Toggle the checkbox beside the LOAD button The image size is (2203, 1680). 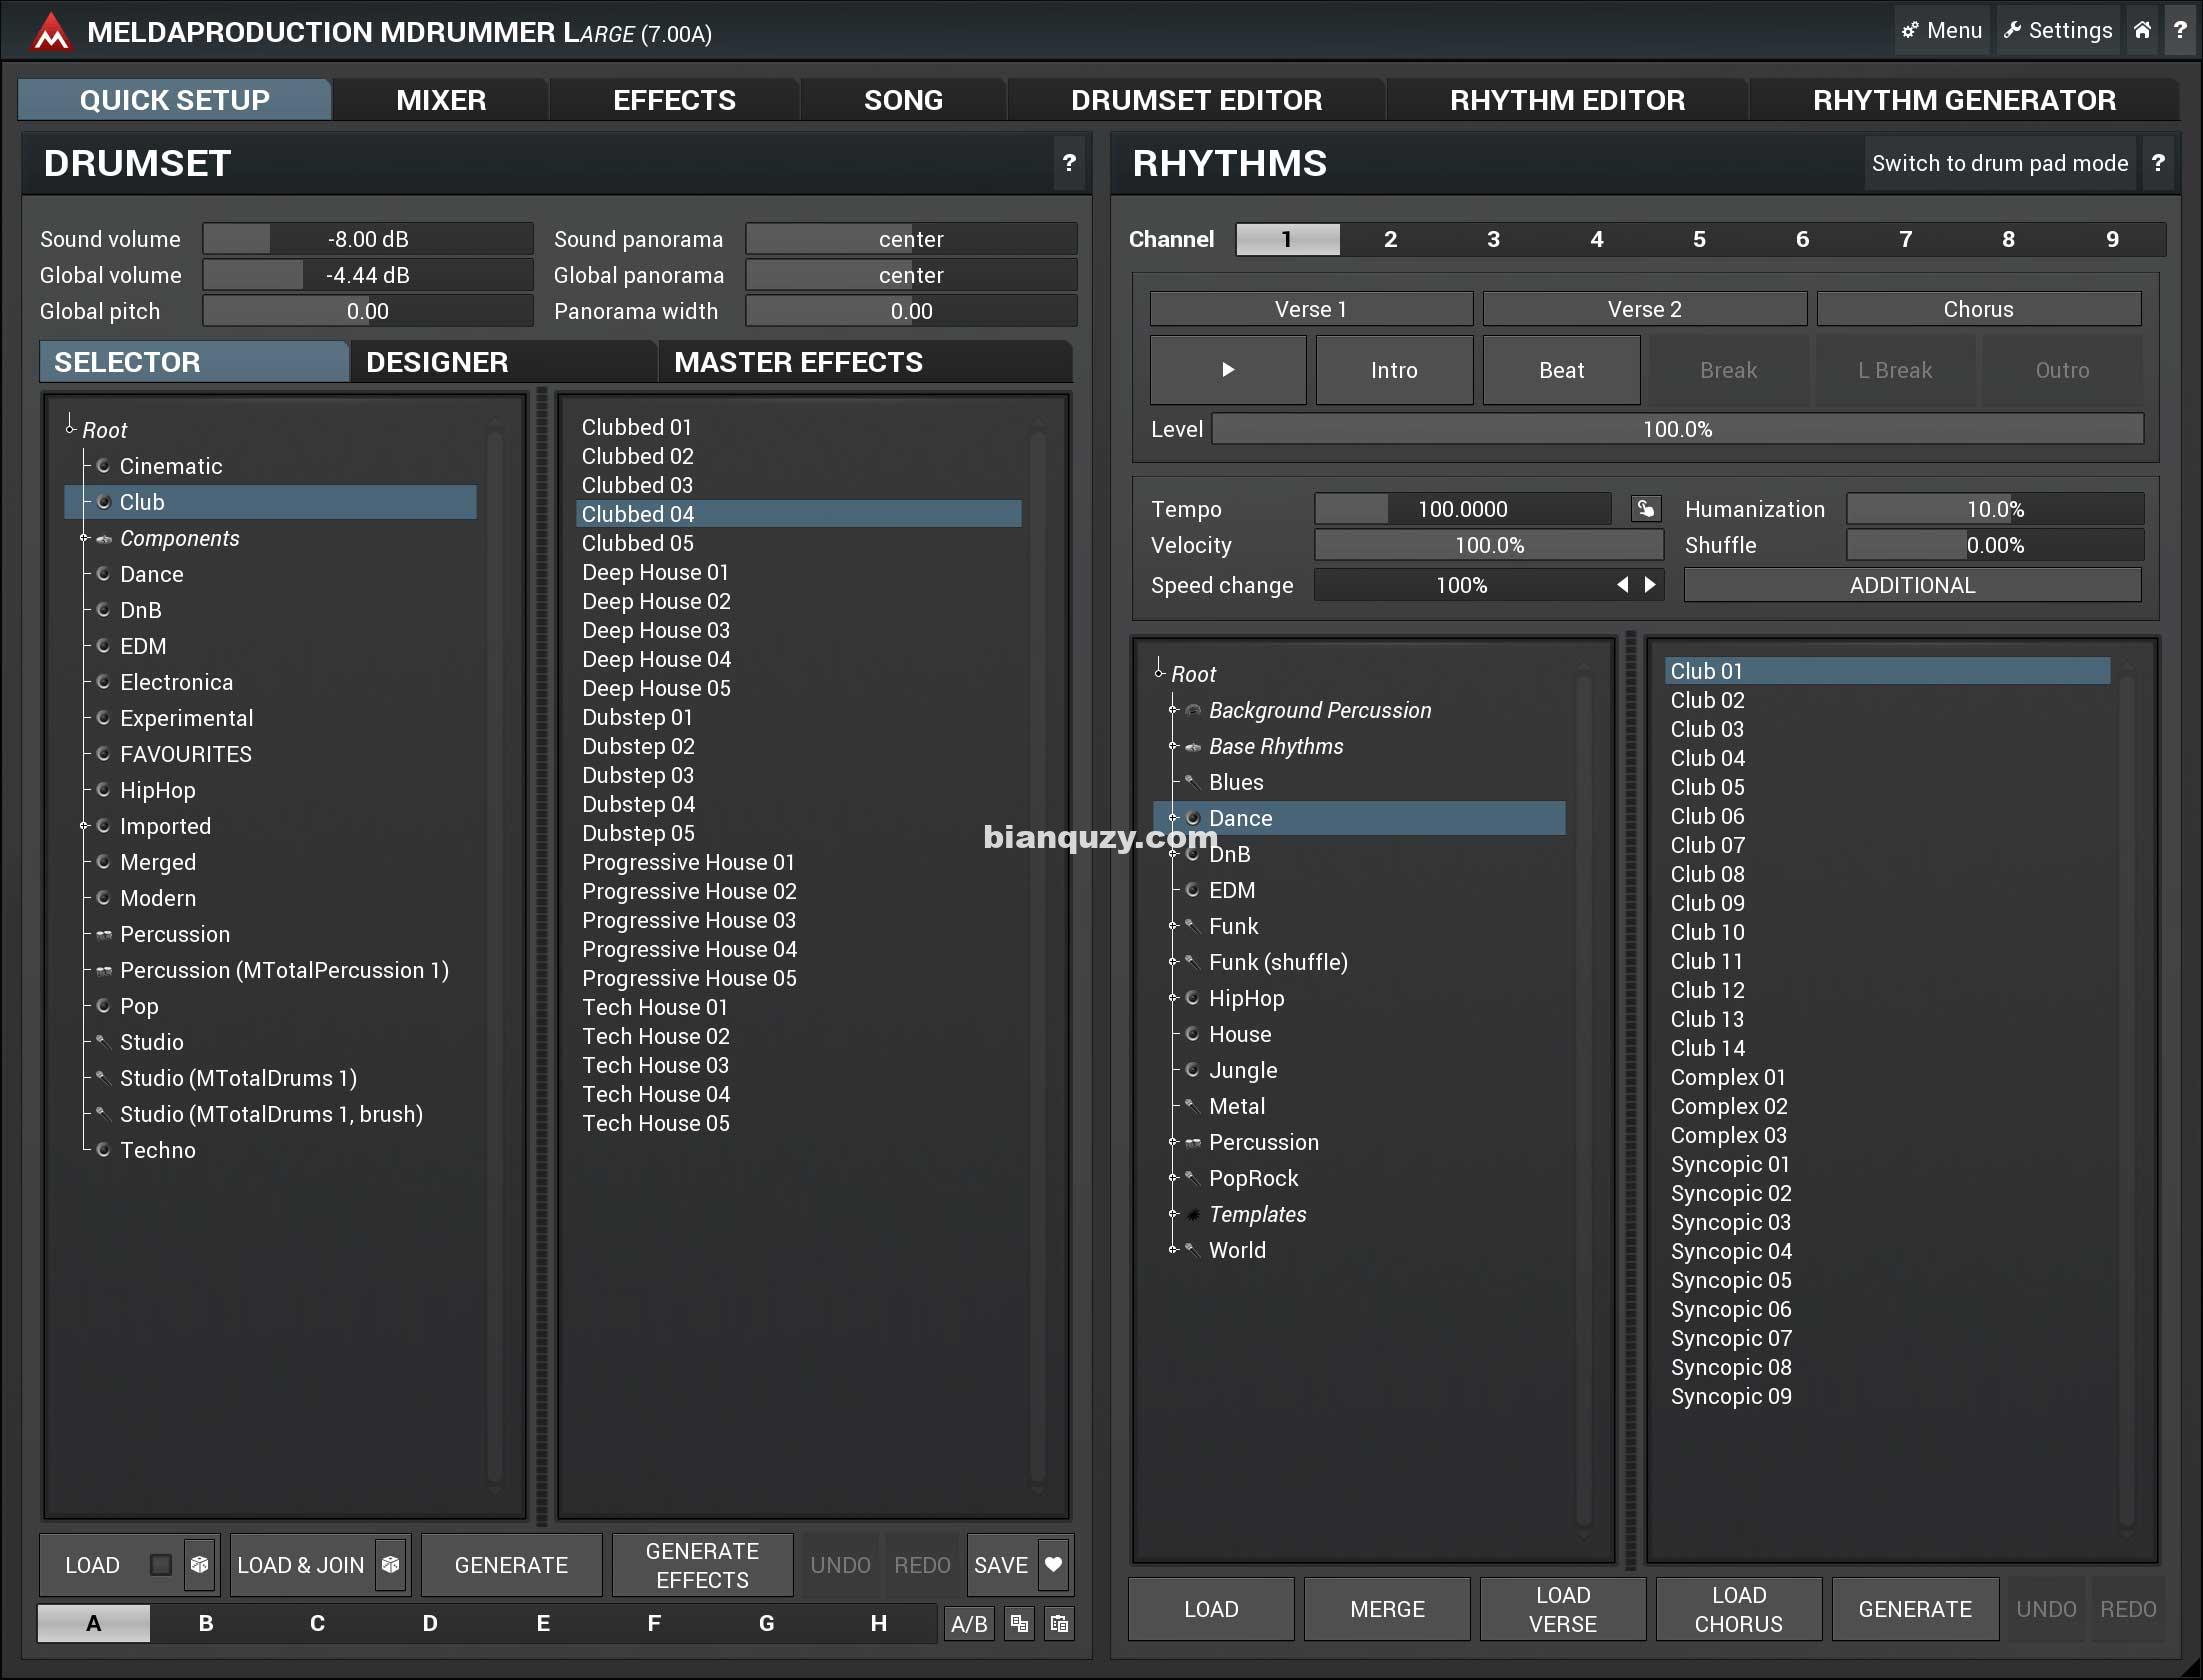[161, 1565]
